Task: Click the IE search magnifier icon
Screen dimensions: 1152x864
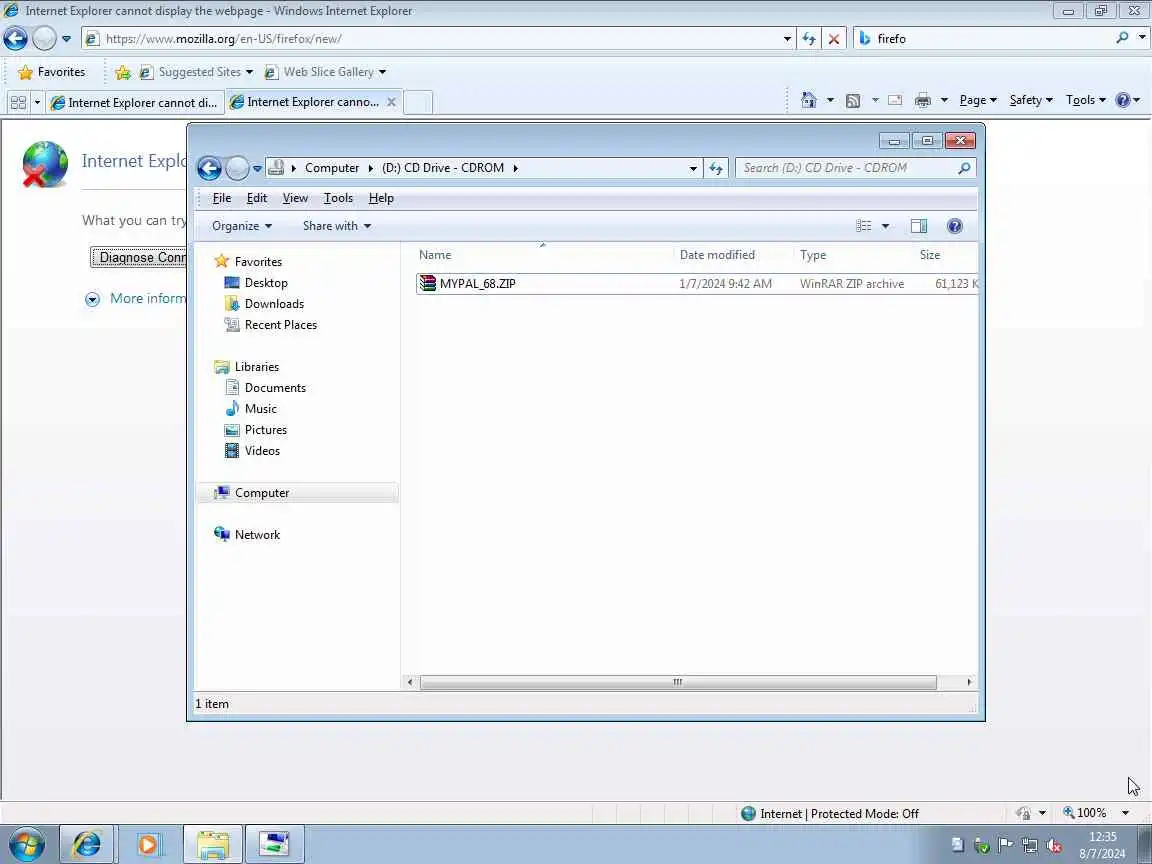Action: 1122,37
